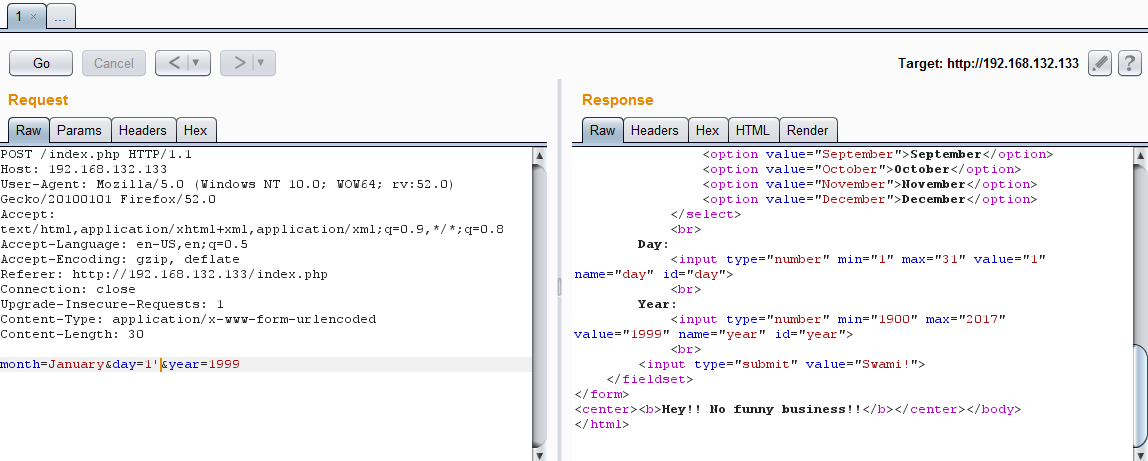Open Response Hex tab
Image resolution: width=1148 pixels, height=461 pixels.
click(707, 130)
